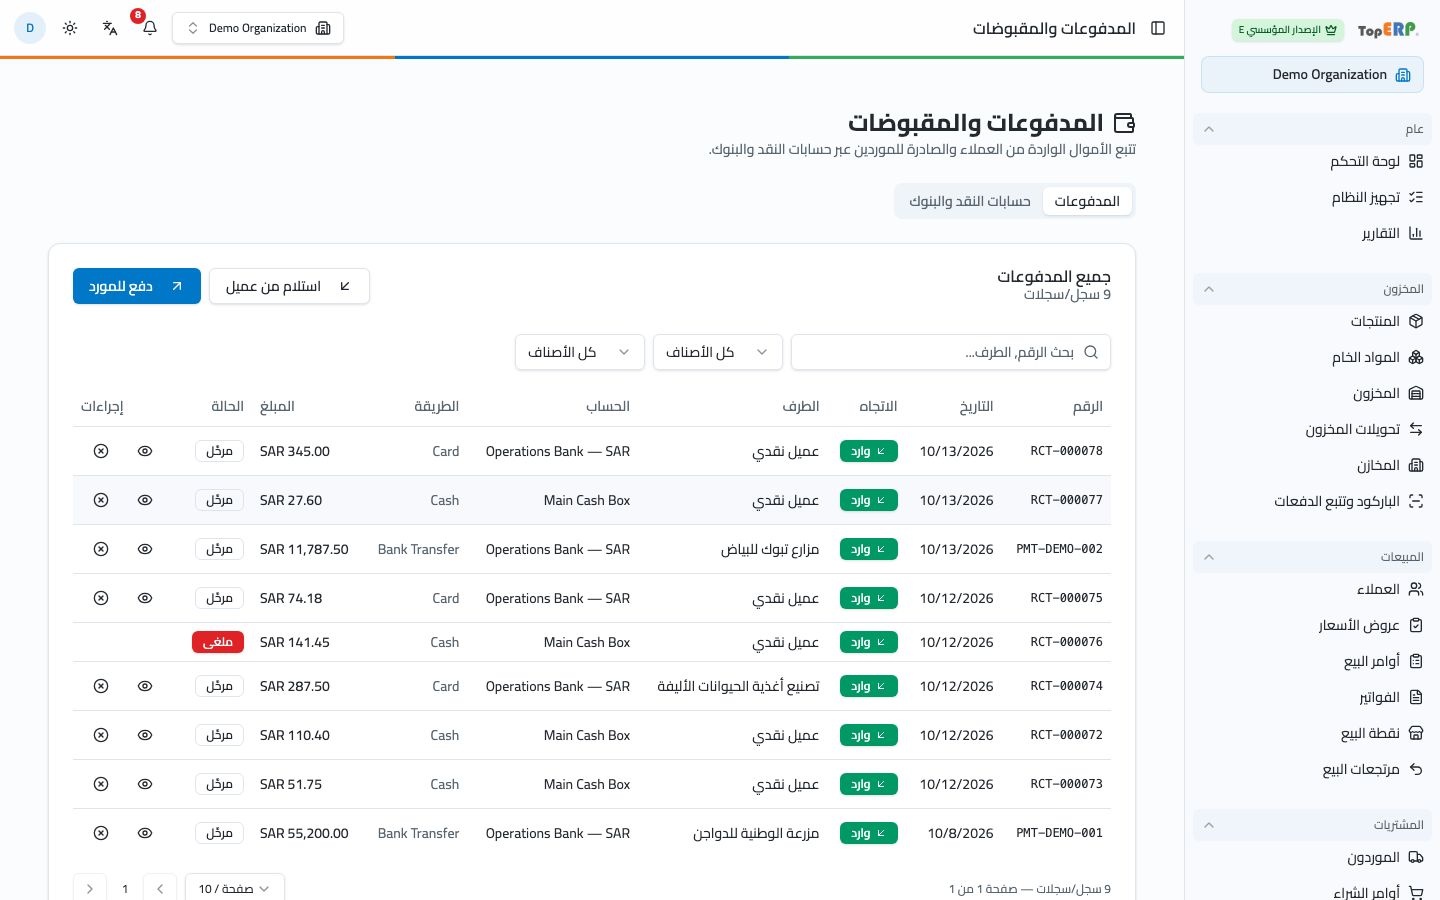Image resolution: width=1440 pixels, height=900 pixels.
Task: Open the language translate icon
Action: (x=110, y=28)
